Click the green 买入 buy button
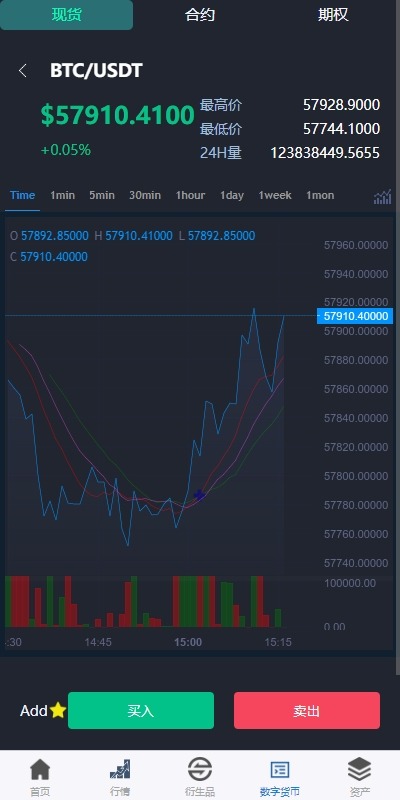 tap(141, 710)
